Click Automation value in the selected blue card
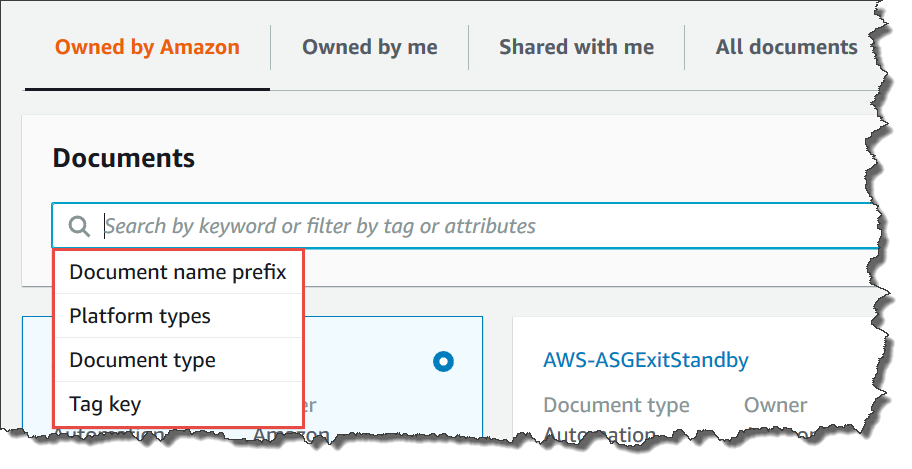Viewport: 912px width, 469px height. click(110, 436)
